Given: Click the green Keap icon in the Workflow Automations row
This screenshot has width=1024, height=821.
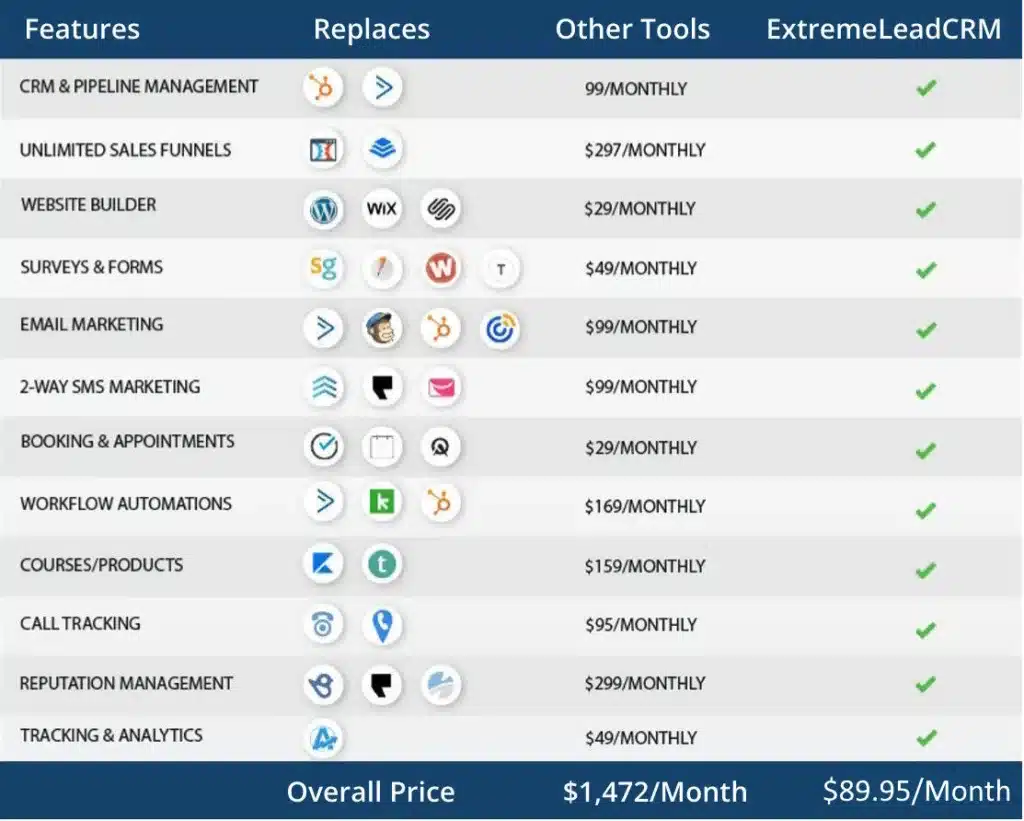Looking at the screenshot, I should (x=382, y=502).
